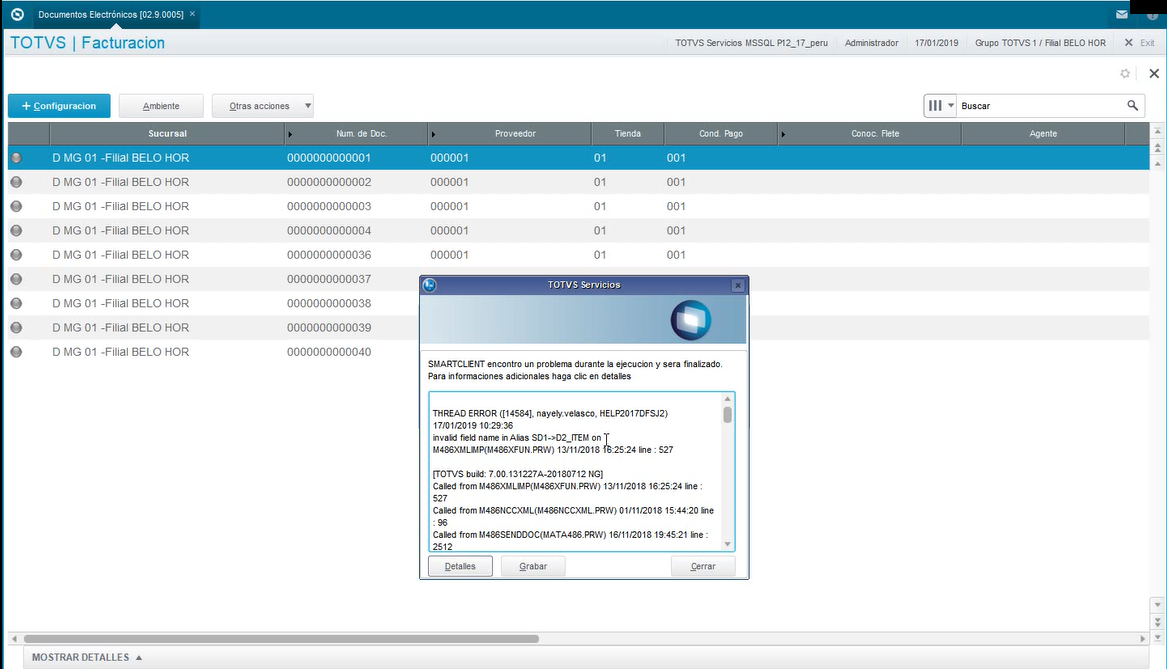Click the search magnifier icon
The height and width of the screenshot is (669, 1167).
pos(1132,106)
